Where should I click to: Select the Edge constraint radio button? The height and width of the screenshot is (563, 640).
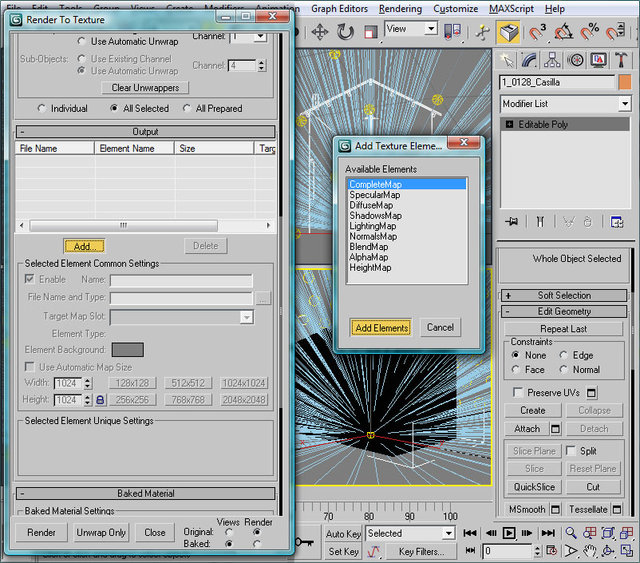565,355
